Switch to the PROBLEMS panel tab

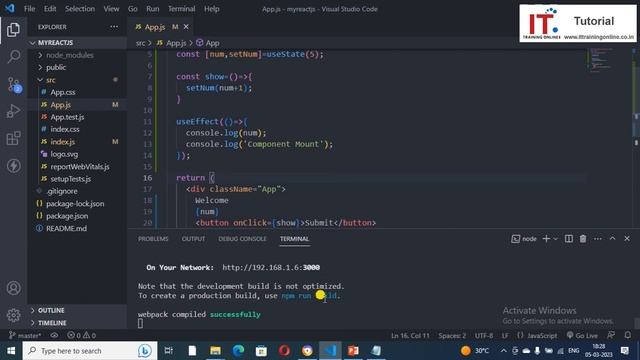click(153, 239)
